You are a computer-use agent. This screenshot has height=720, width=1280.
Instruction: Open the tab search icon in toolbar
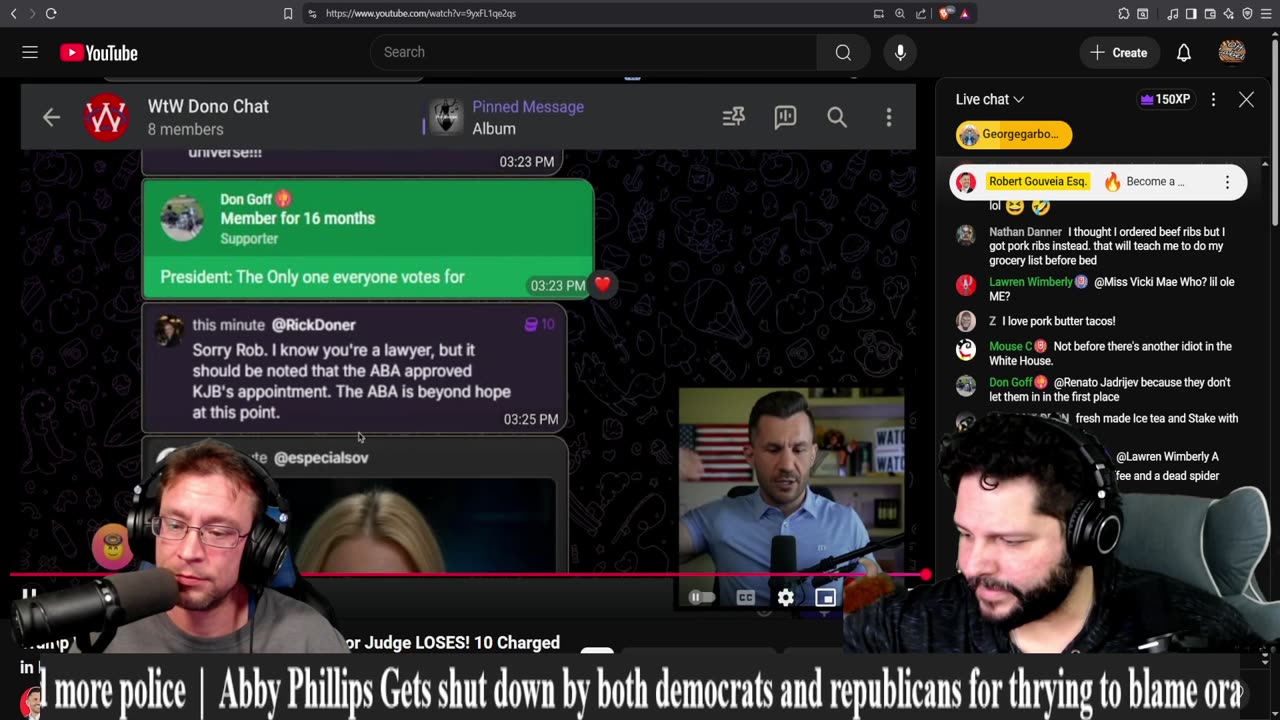[x=1143, y=13]
